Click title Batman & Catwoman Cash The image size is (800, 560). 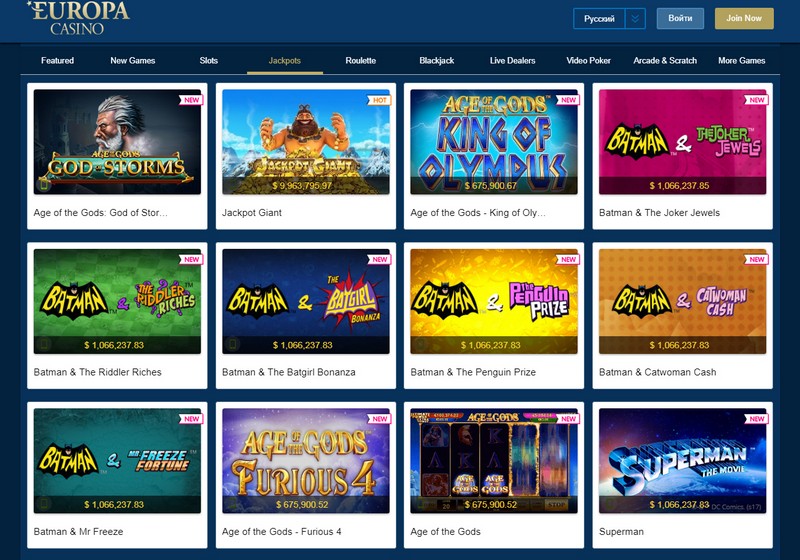658,372
